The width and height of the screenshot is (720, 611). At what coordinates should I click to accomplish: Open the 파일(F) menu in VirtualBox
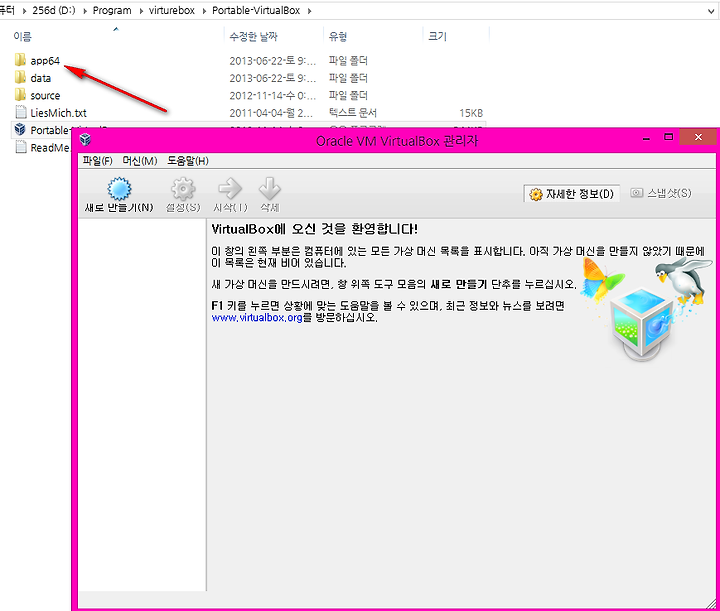point(97,161)
